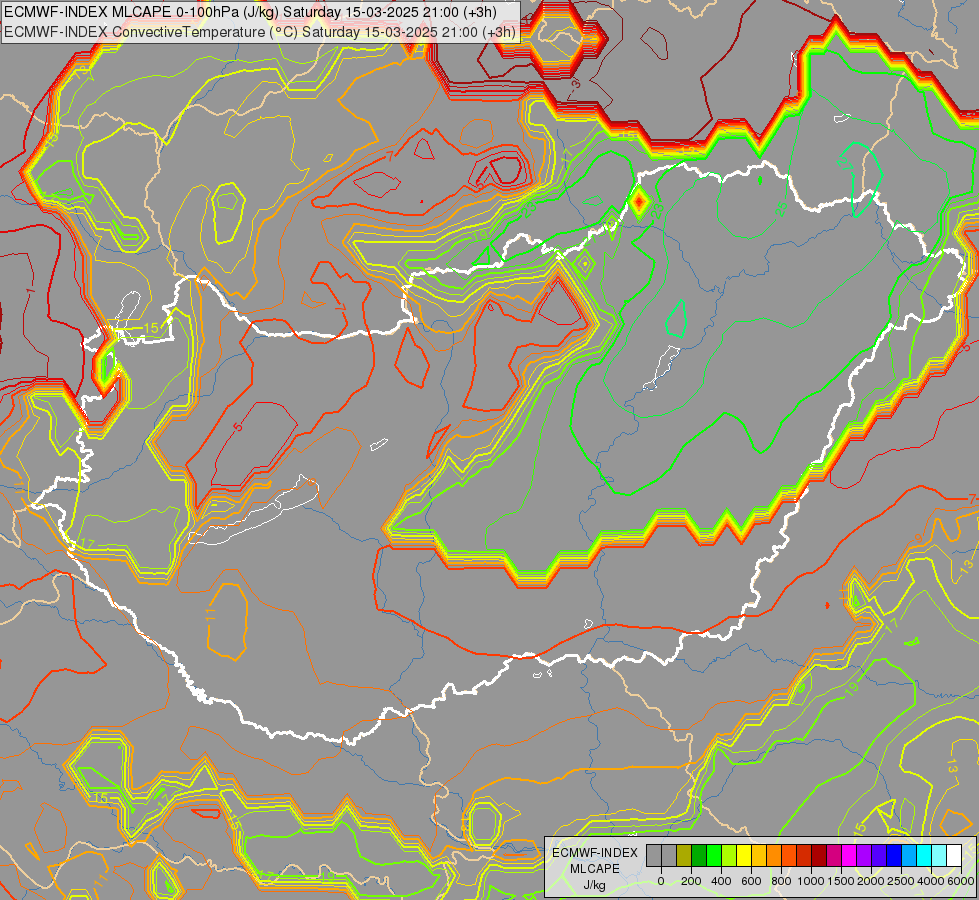Viewport: 979px width, 900px height.
Task: Pick the brick red legend swatch
Action: point(804,856)
